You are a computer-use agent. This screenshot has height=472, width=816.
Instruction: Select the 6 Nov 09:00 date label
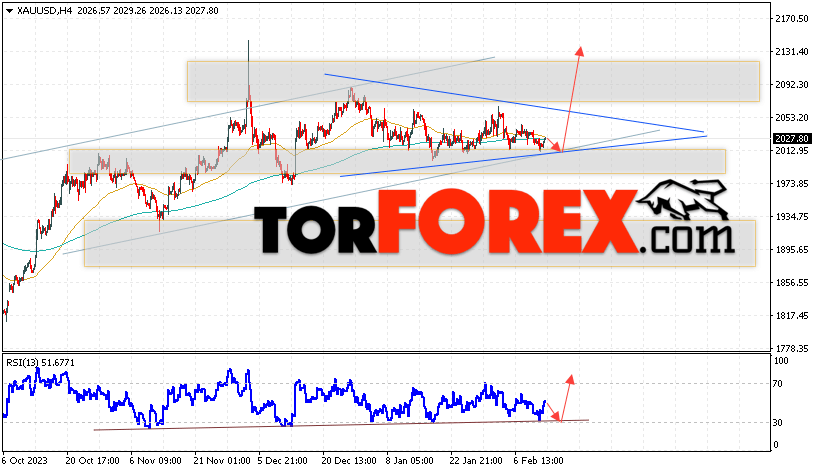(x=155, y=461)
